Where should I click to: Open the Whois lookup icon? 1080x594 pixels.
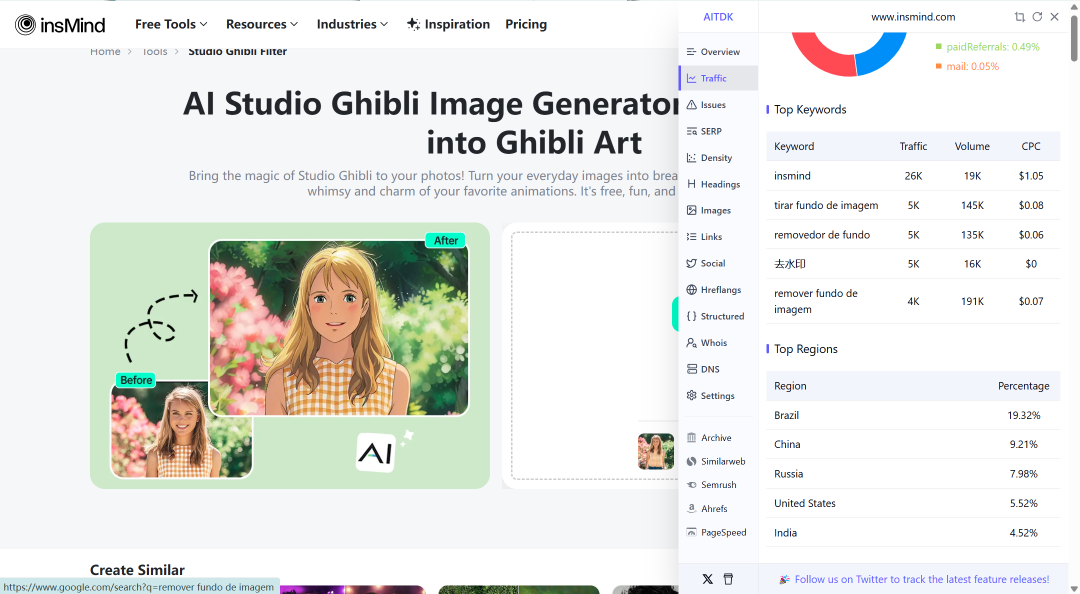692,342
